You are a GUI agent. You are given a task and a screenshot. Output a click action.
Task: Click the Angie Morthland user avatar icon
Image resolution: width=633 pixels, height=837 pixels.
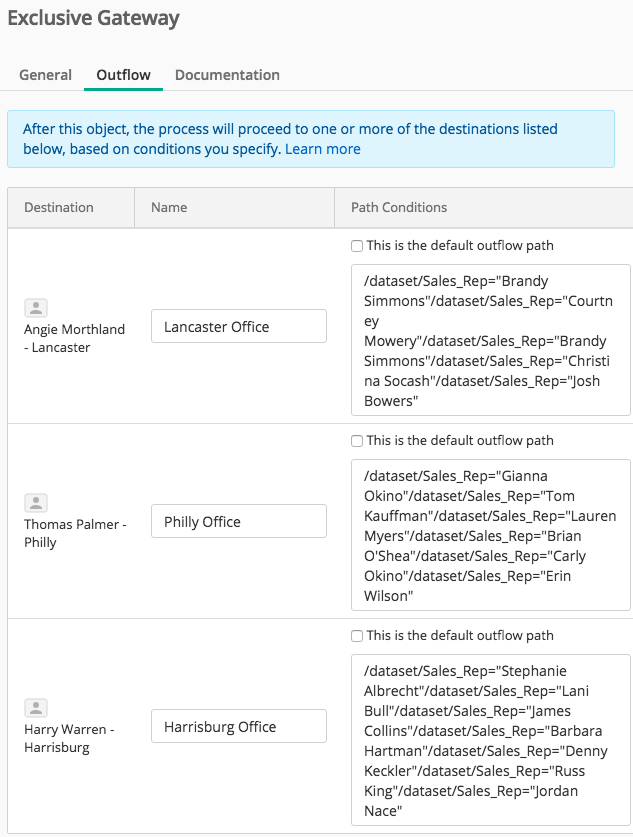point(36,308)
